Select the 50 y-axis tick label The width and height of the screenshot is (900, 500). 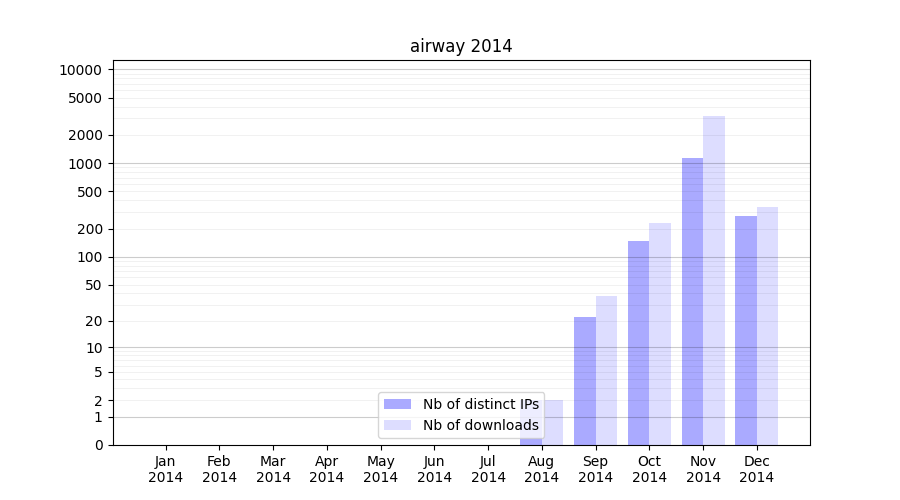pyautogui.click(x=92, y=285)
